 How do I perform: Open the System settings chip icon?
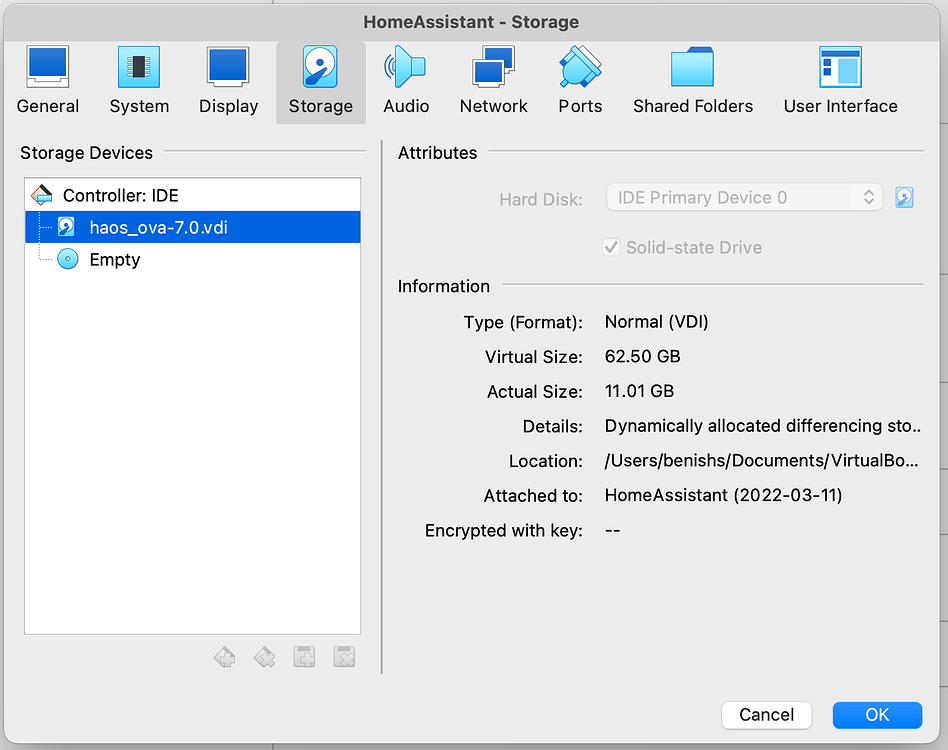tap(139, 66)
